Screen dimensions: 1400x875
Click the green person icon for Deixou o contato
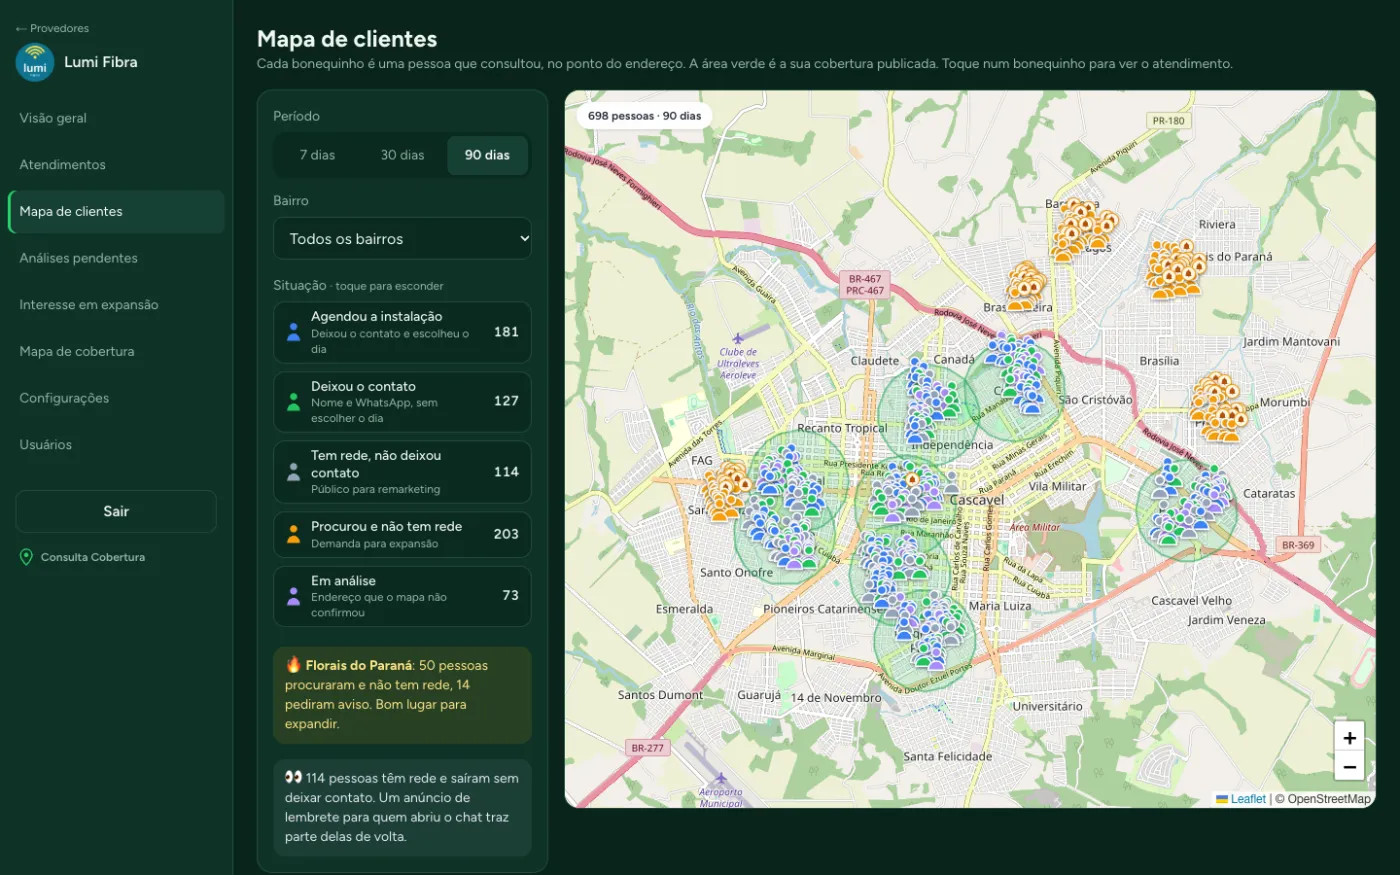pyautogui.click(x=294, y=402)
